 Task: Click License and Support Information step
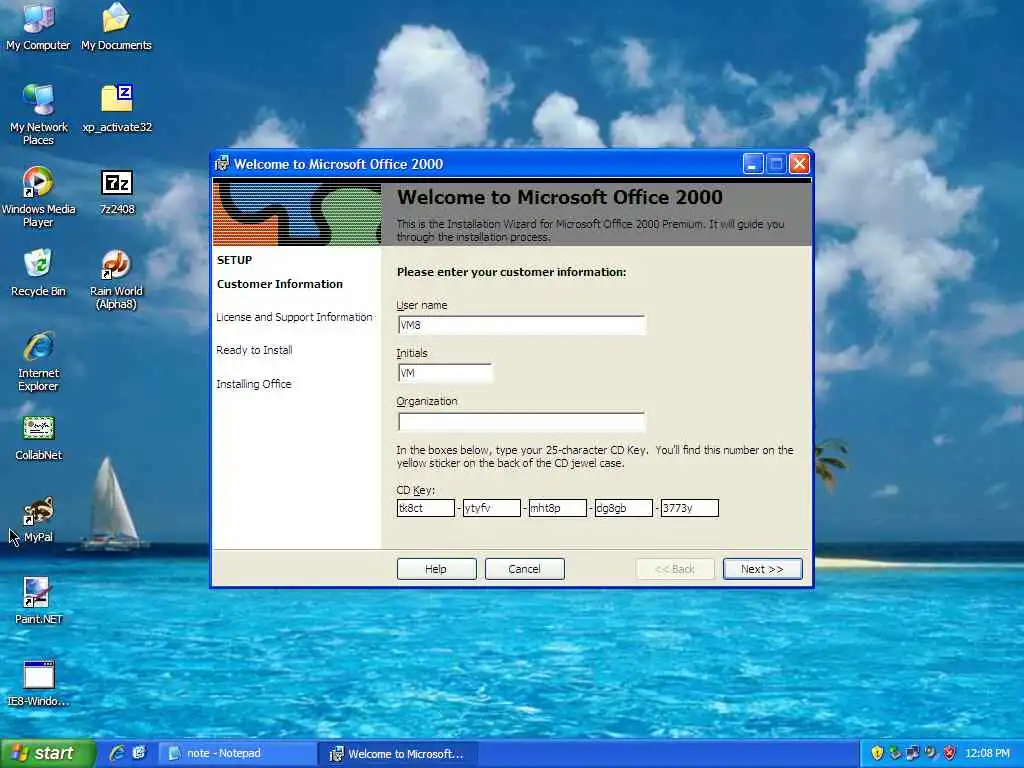pos(294,317)
